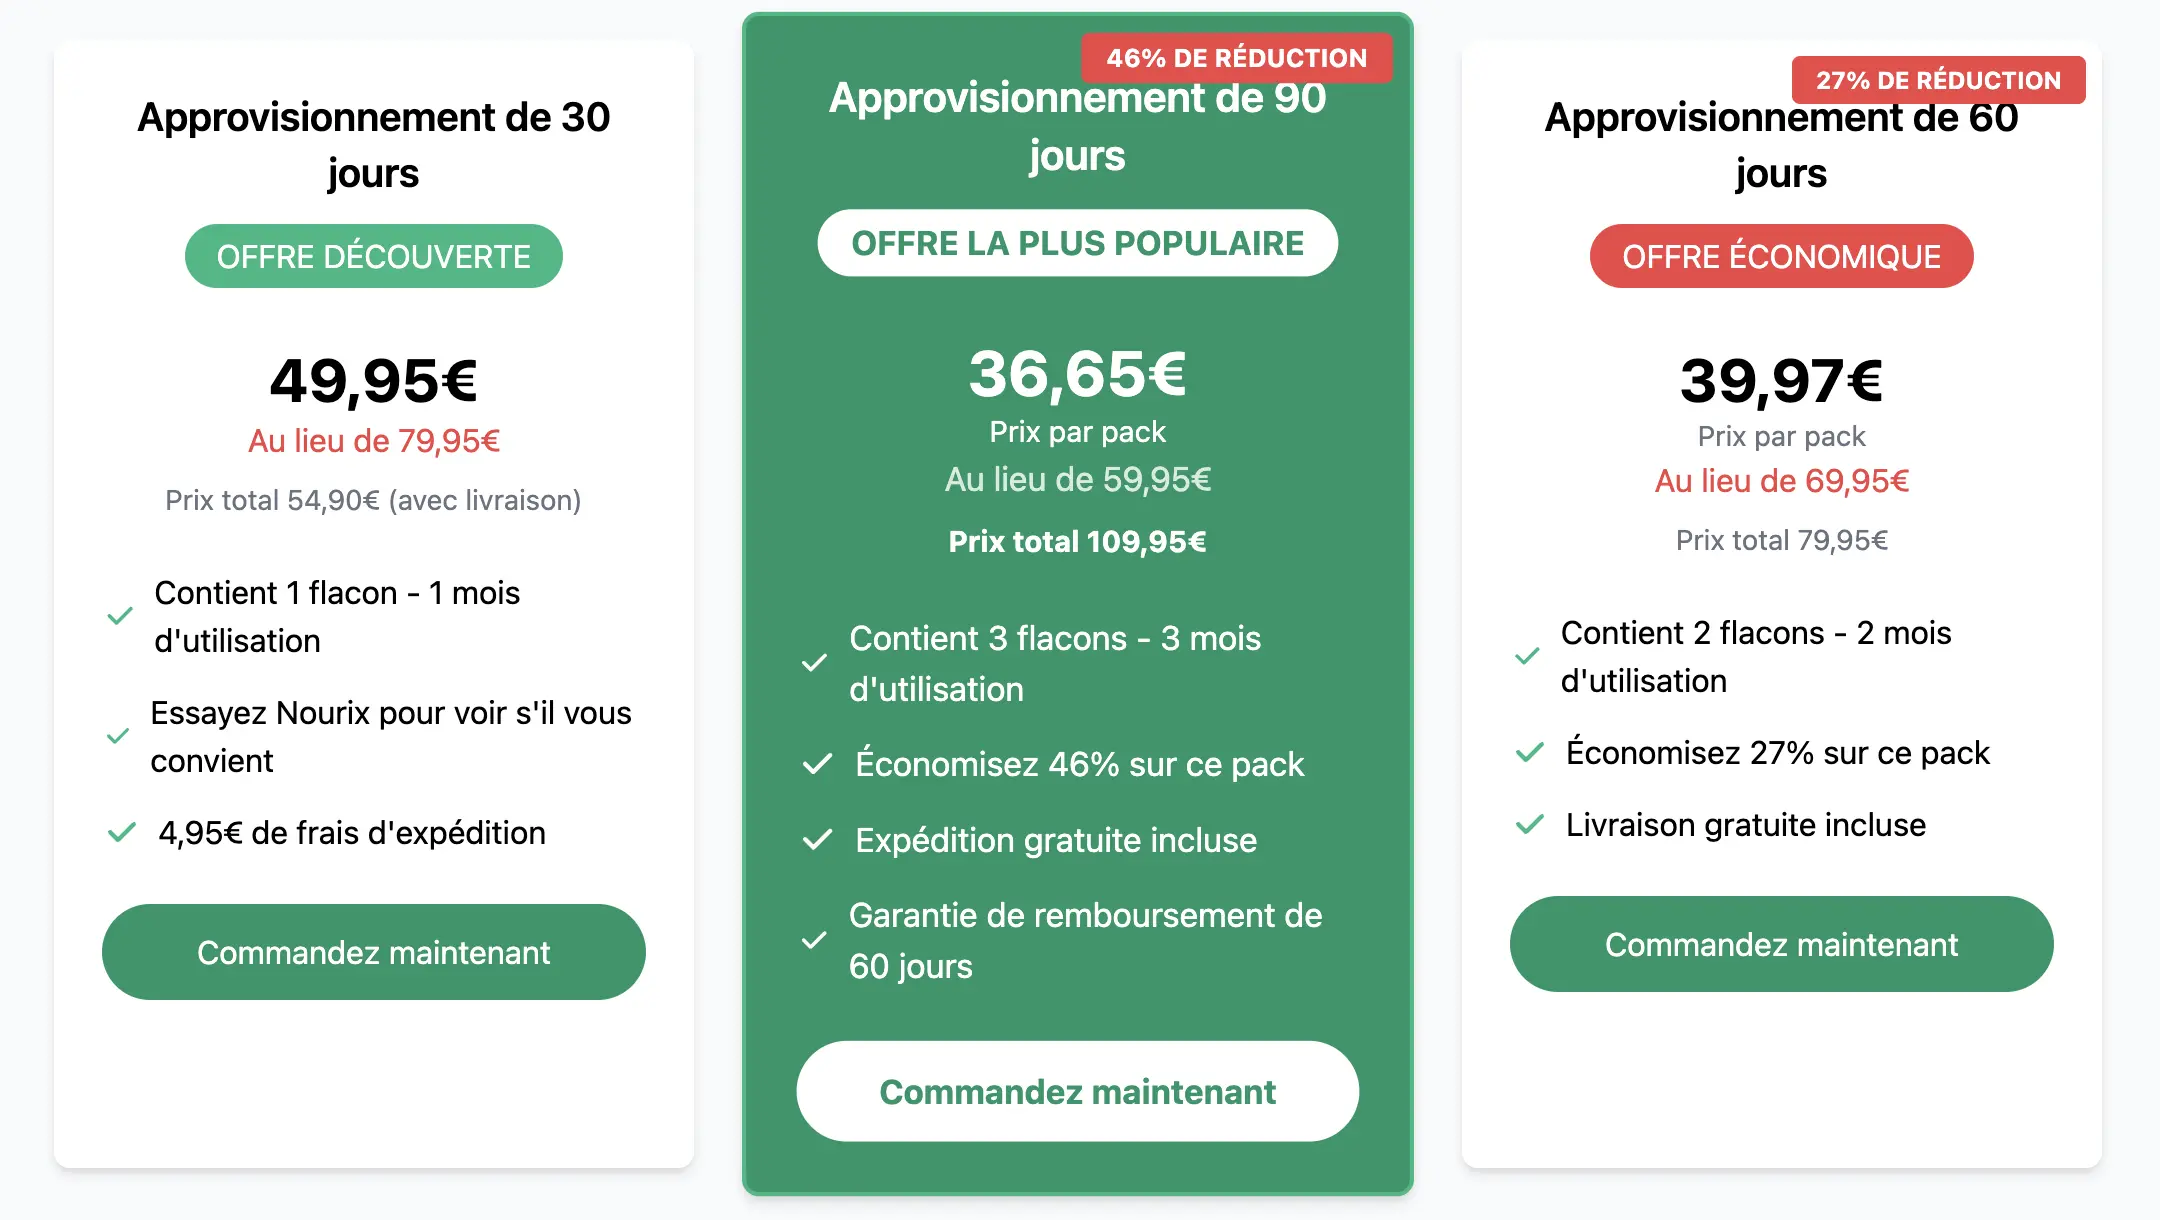Click the checkmark beside "Économisez 46% sur ce pack"
The image size is (2160, 1220).
coord(817,765)
